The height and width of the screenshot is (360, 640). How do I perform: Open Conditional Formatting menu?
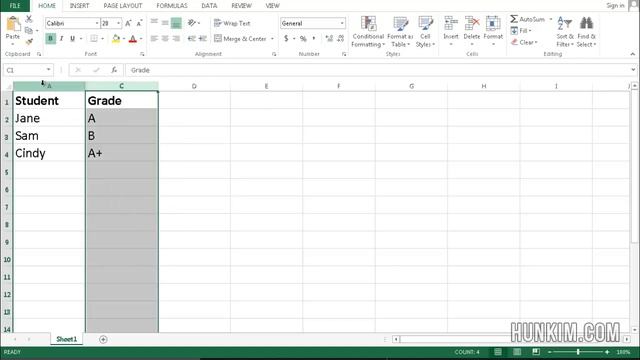click(368, 32)
